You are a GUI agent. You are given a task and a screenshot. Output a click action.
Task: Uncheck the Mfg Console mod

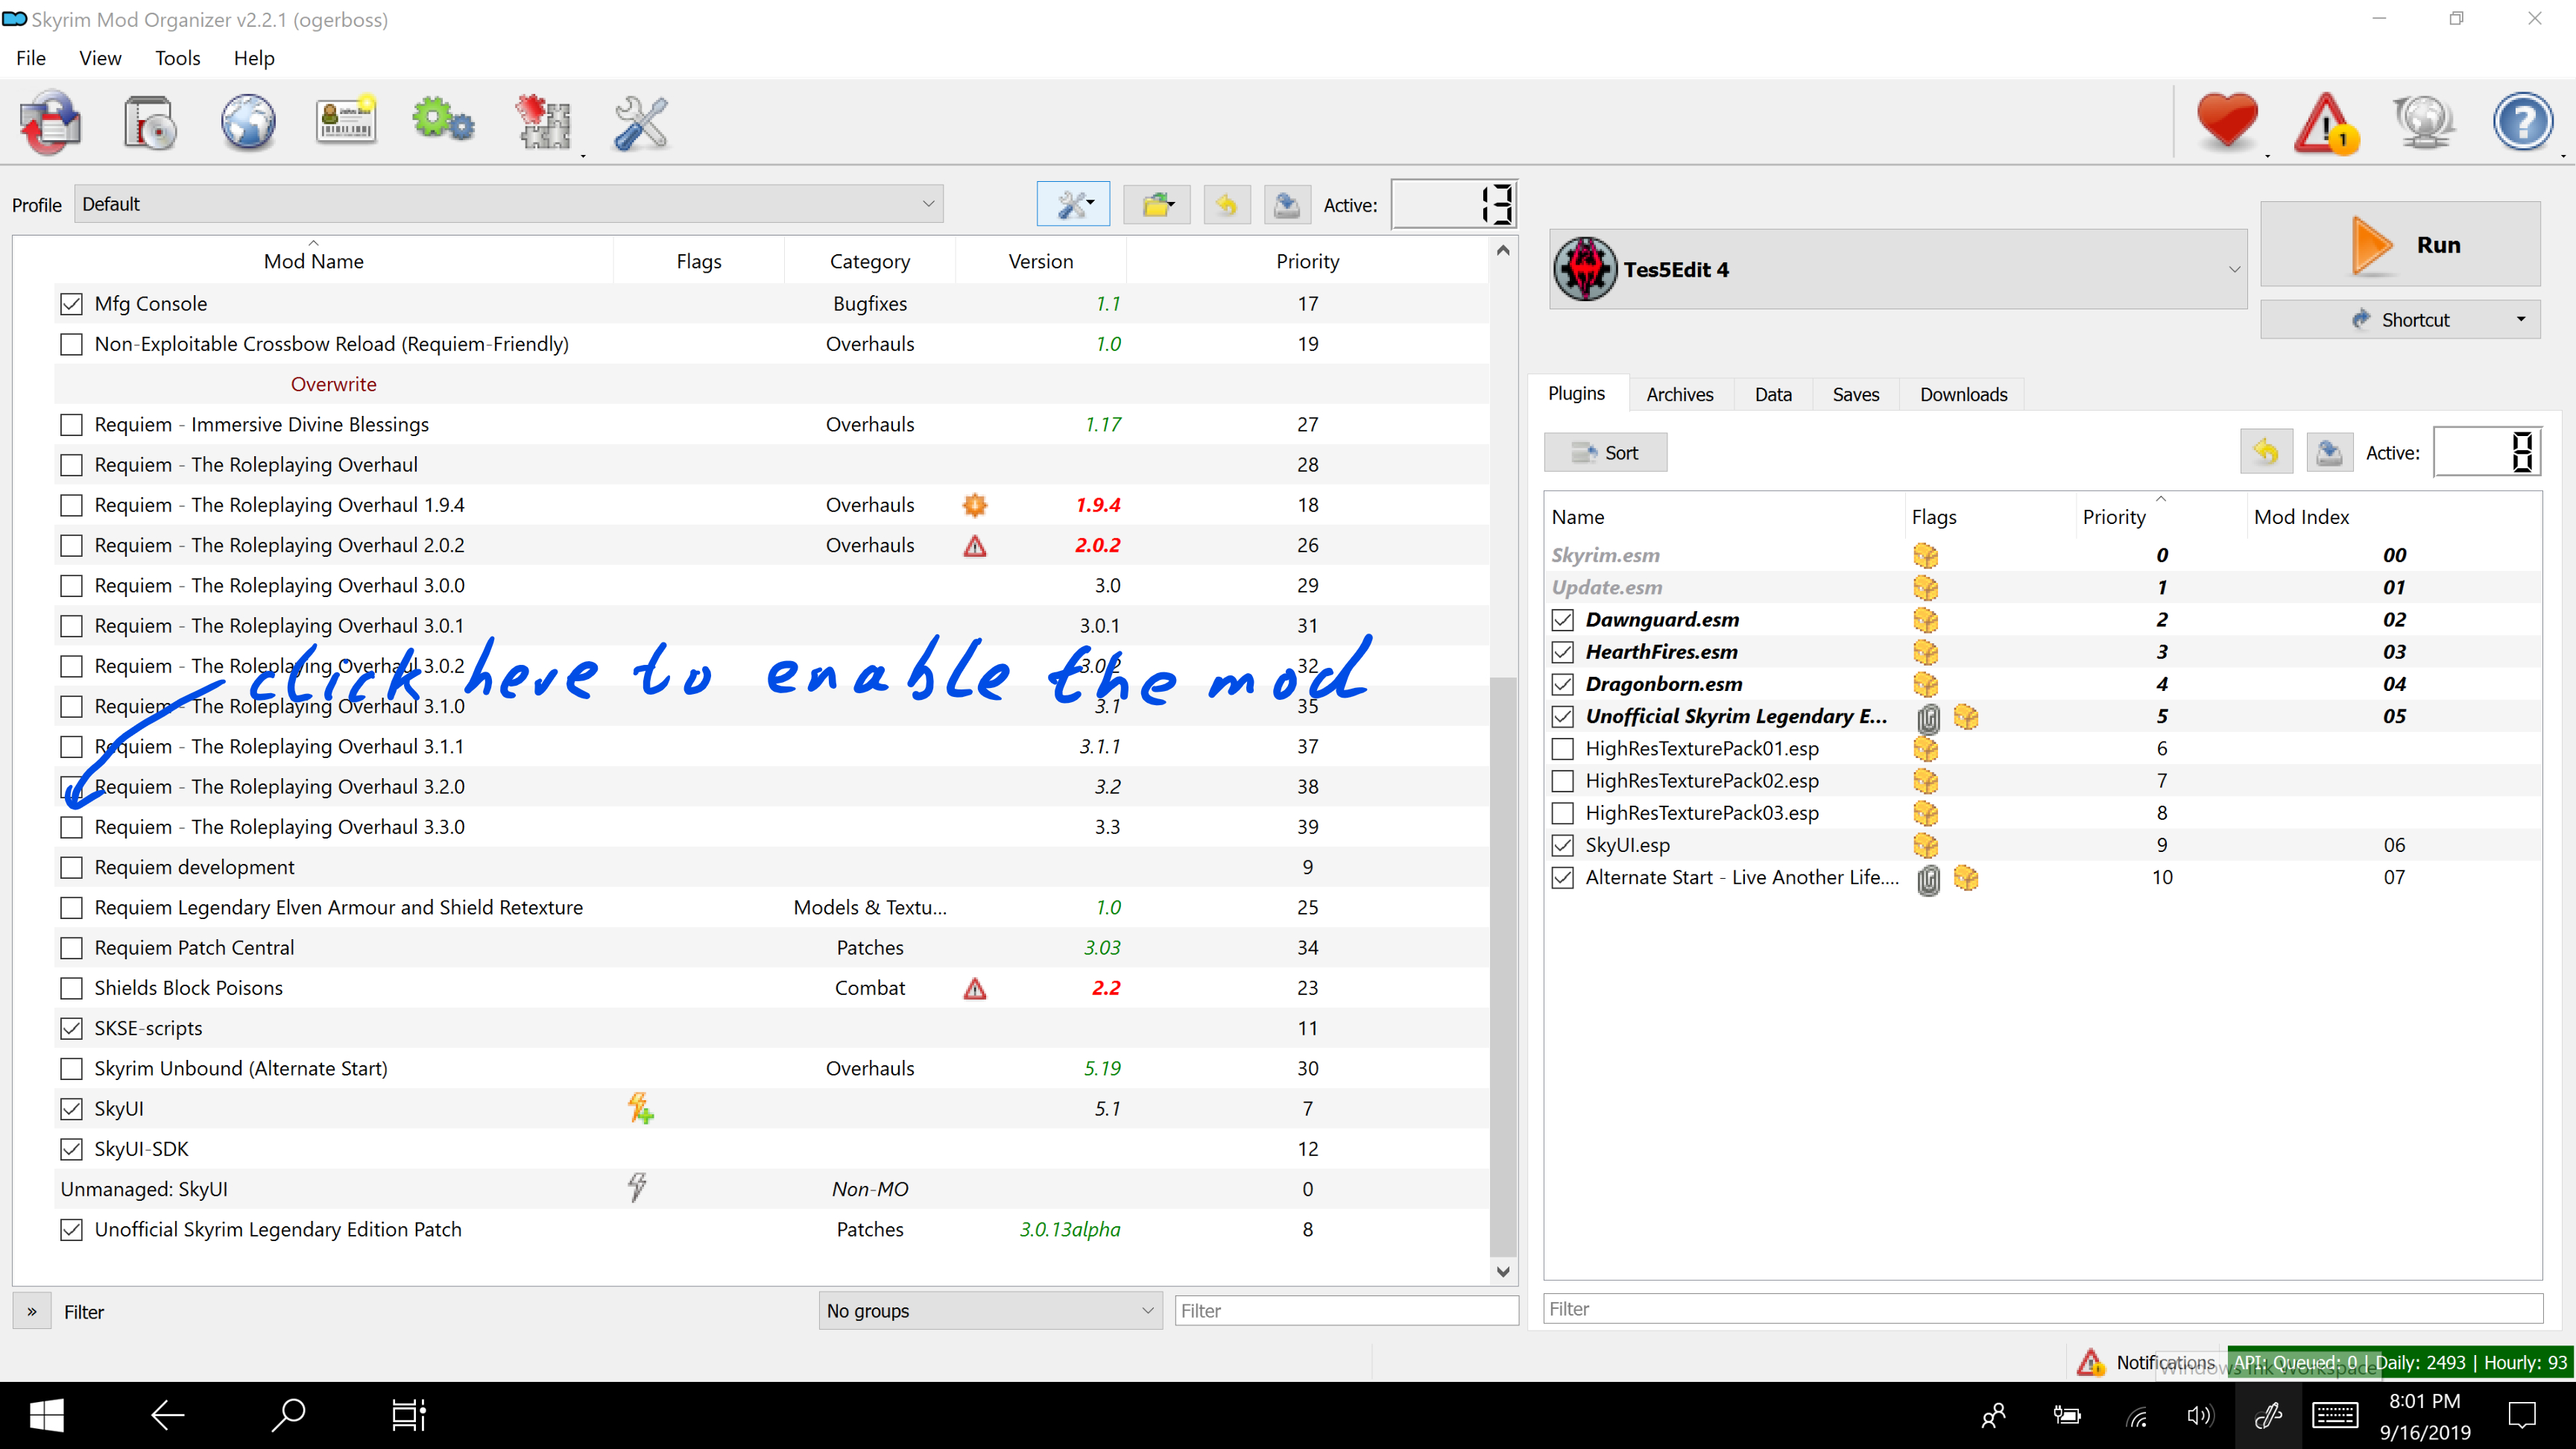[x=71, y=304]
